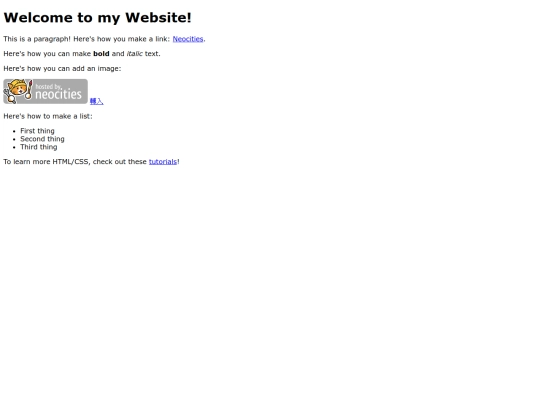Click the 'Here's how you can add an image:' line

click(x=62, y=69)
